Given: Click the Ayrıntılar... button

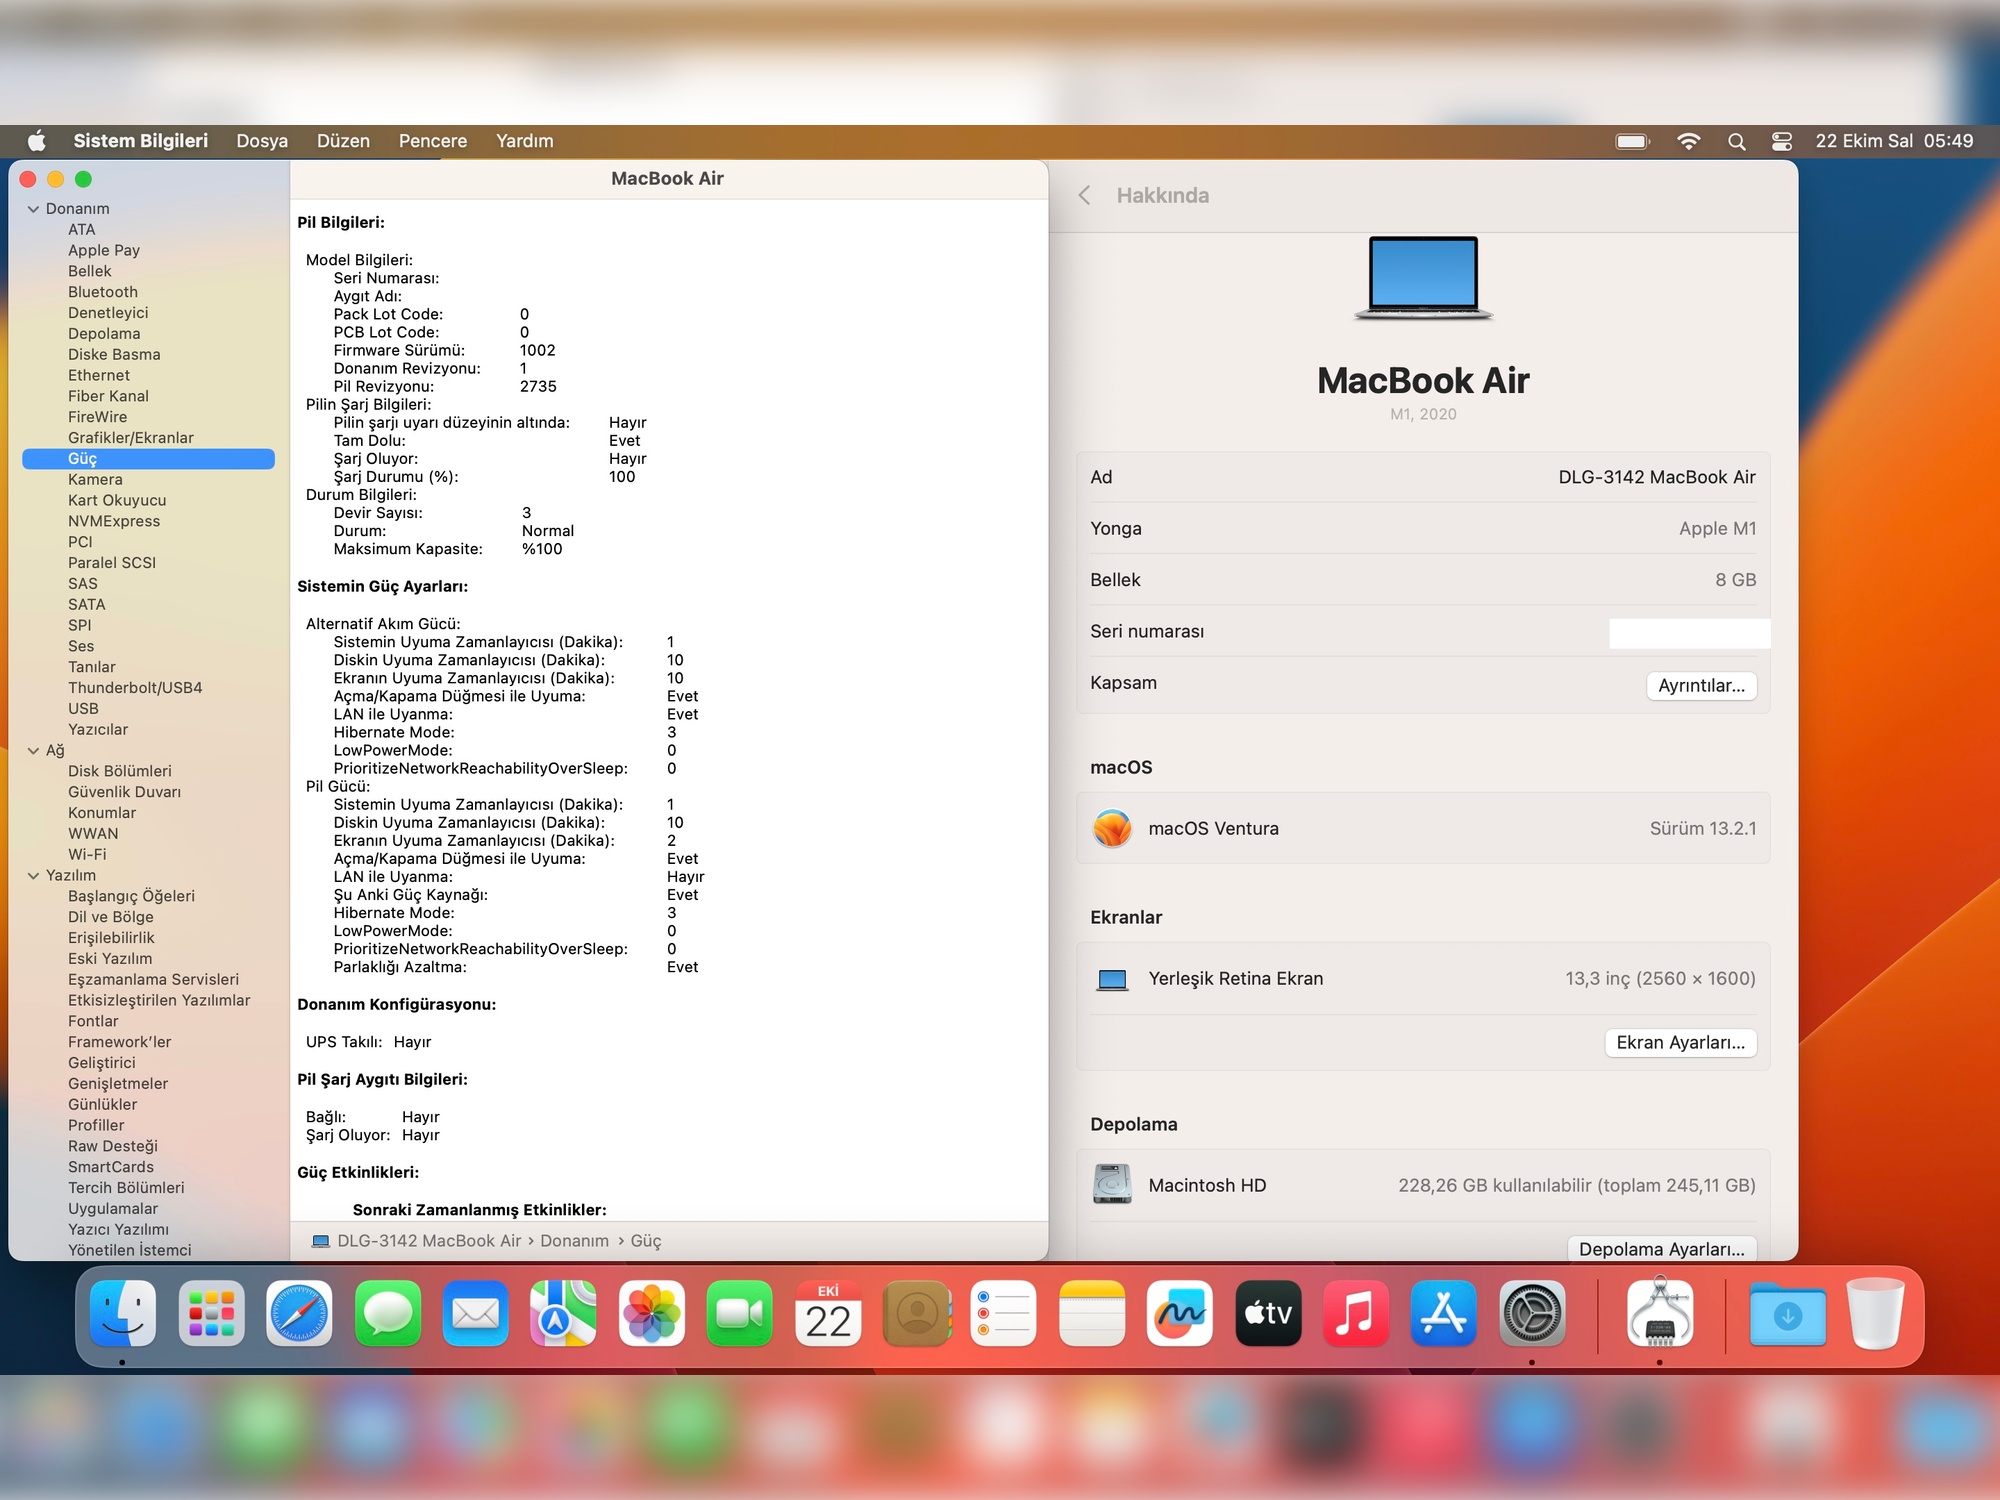Looking at the screenshot, I should (x=1701, y=685).
